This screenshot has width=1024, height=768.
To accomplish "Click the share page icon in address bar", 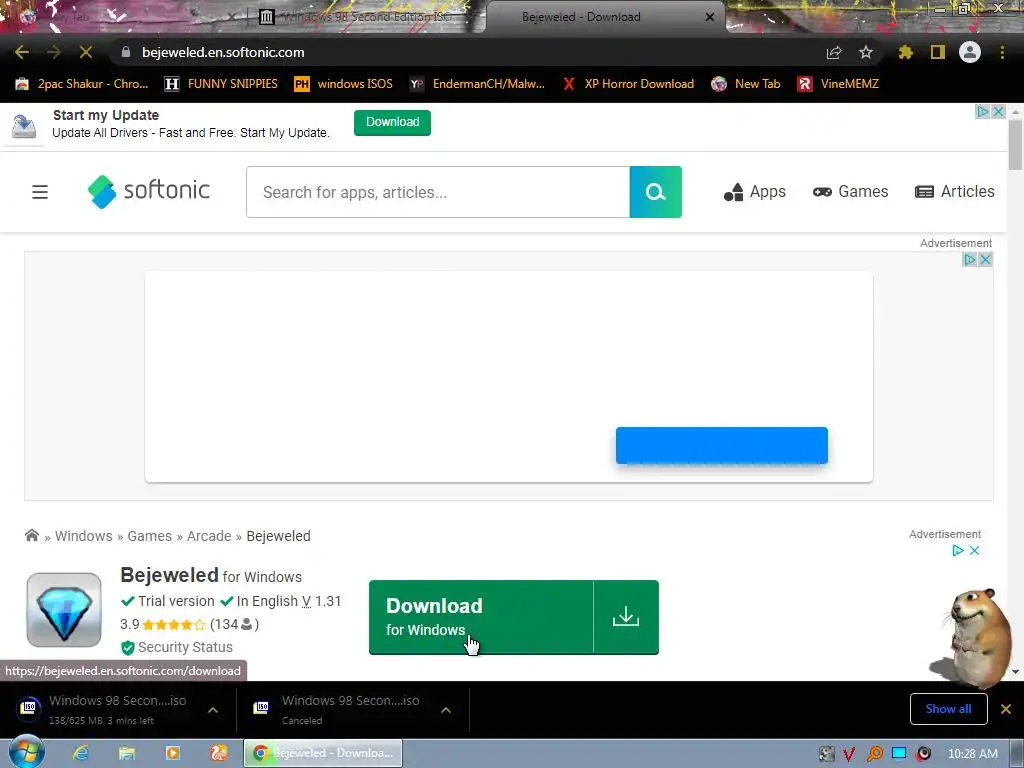I will (x=834, y=52).
